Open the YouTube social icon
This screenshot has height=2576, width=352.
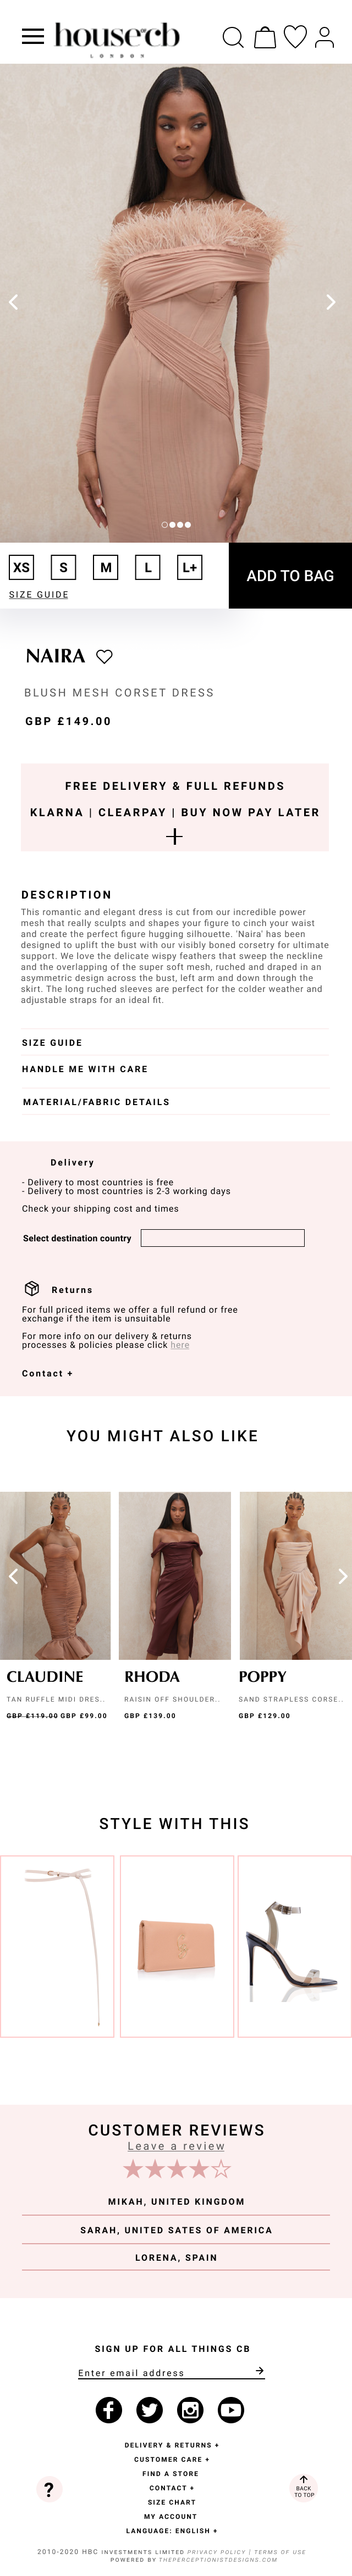[x=231, y=2410]
